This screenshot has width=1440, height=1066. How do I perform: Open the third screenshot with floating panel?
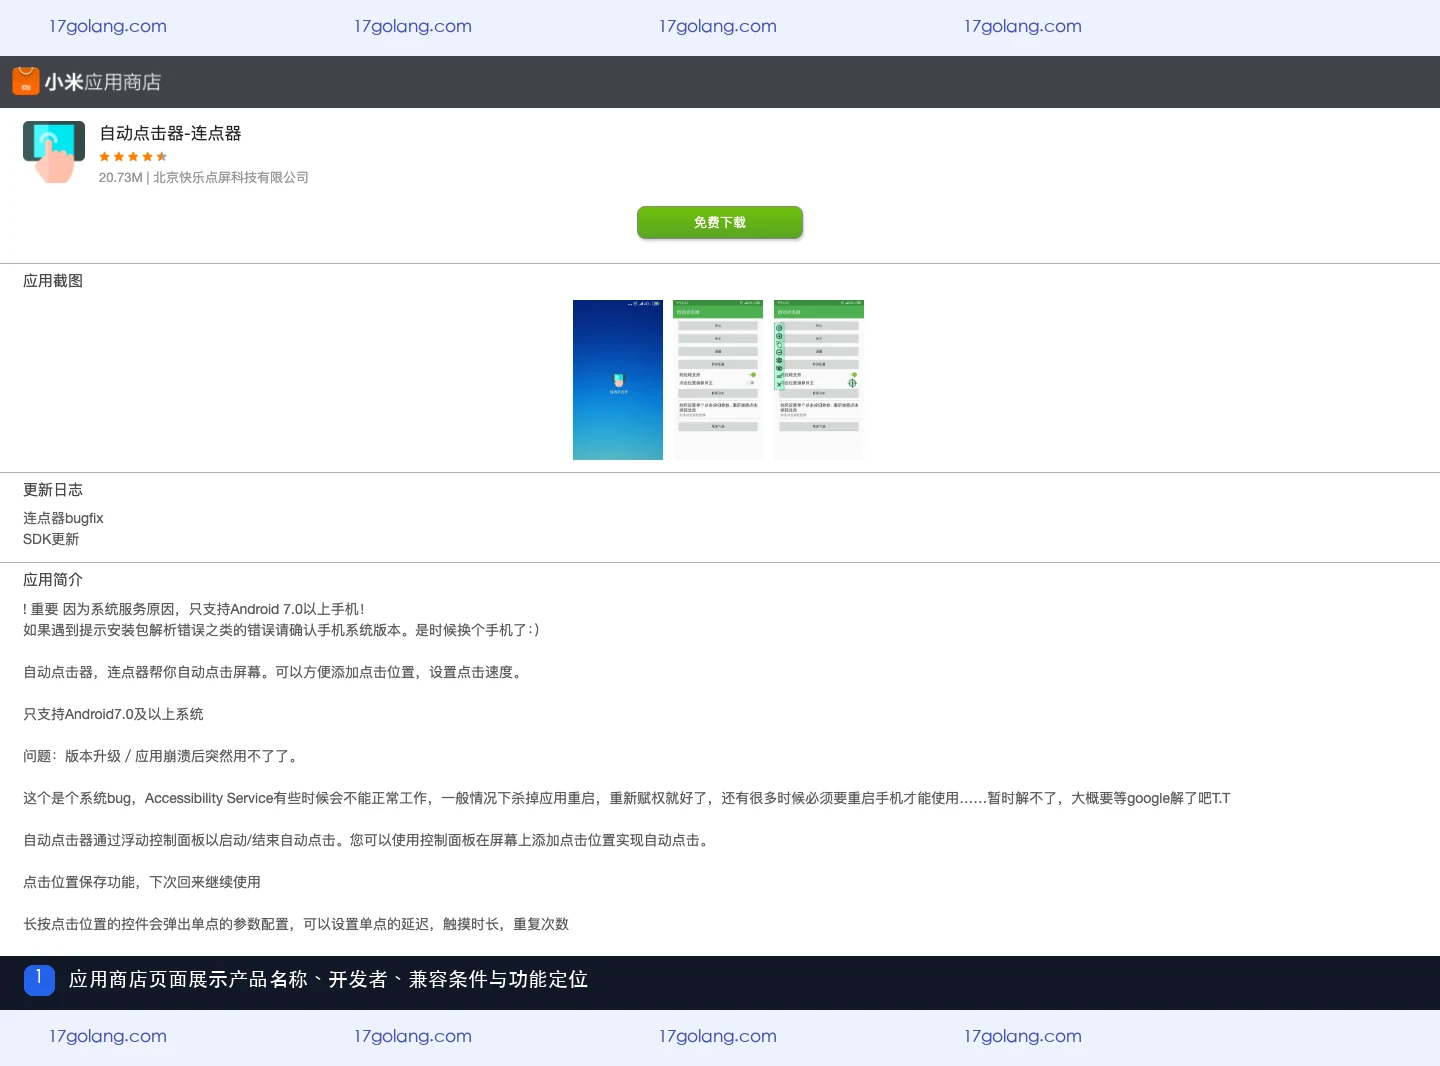click(x=819, y=380)
